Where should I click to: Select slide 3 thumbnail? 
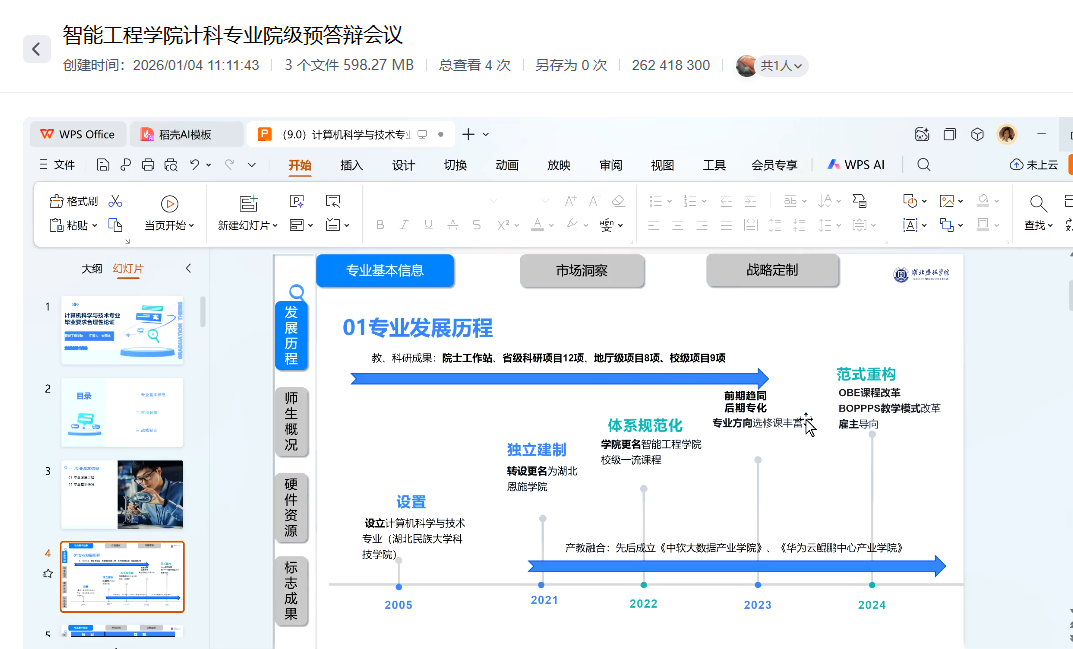pos(122,494)
